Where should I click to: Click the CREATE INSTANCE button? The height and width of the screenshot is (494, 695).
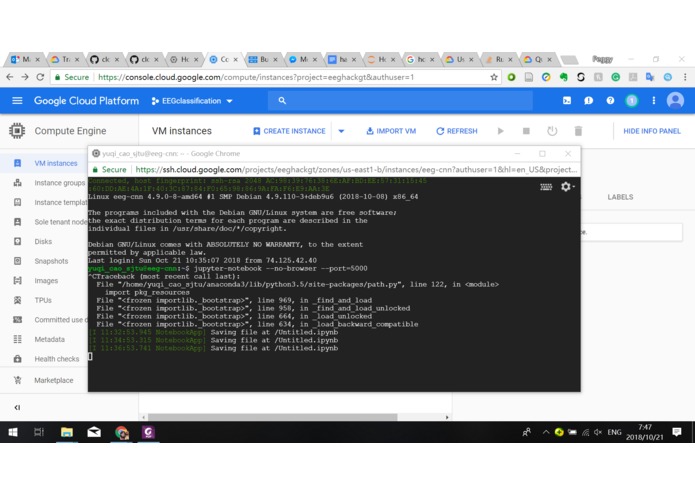point(289,131)
